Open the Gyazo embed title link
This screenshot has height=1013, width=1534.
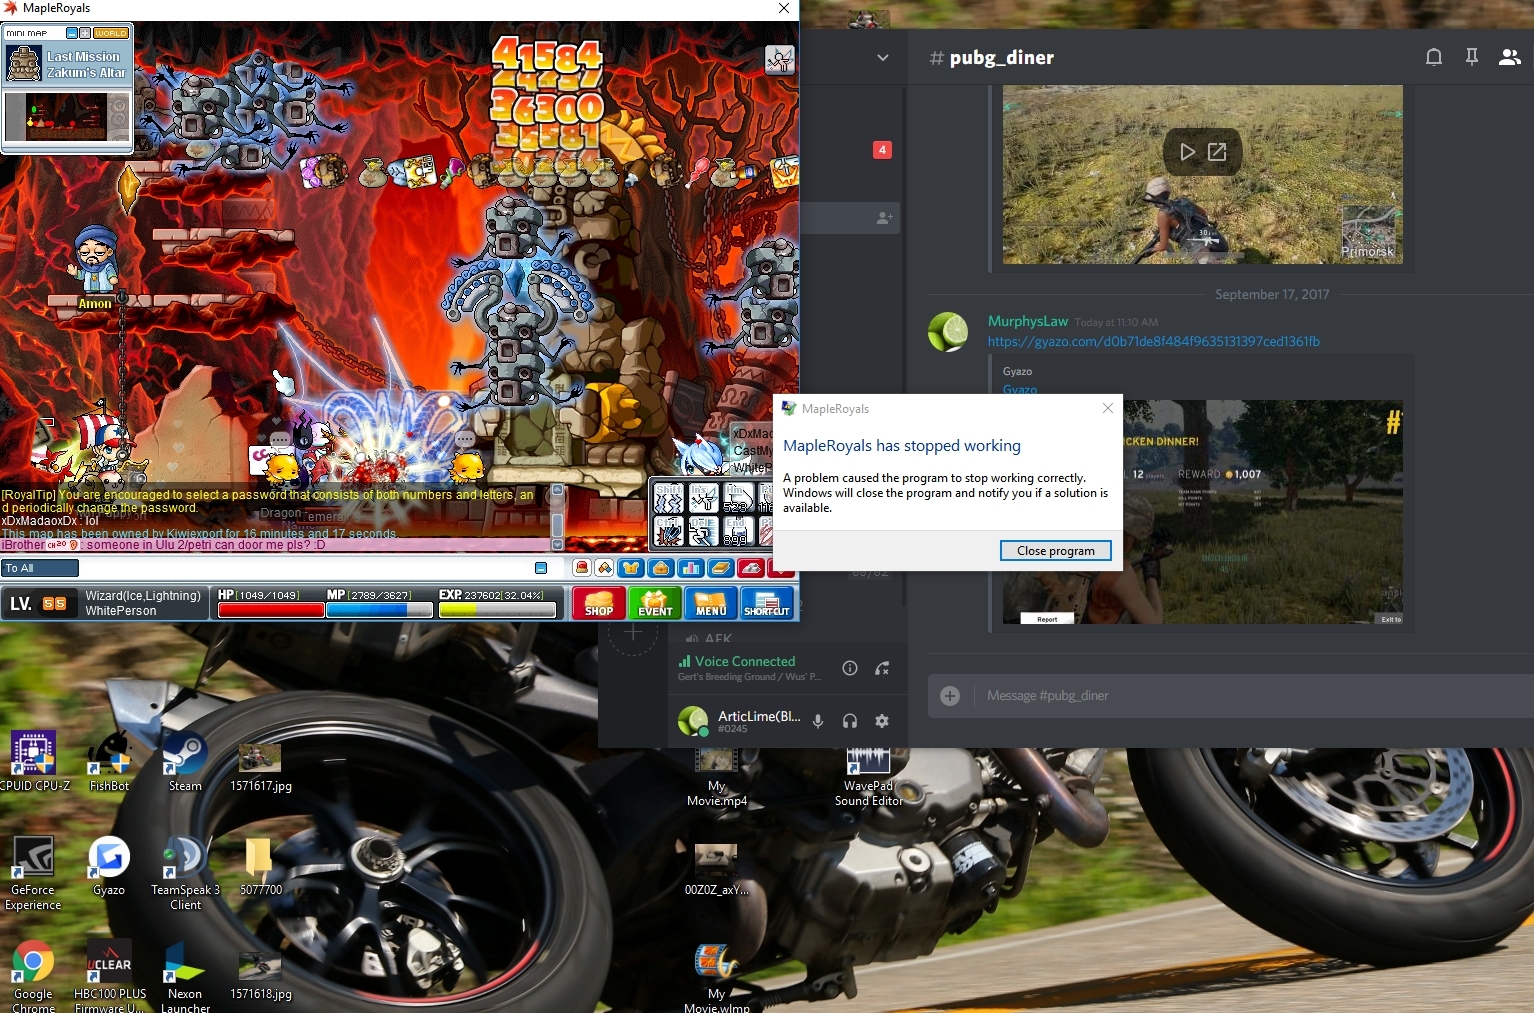[x=1019, y=389]
